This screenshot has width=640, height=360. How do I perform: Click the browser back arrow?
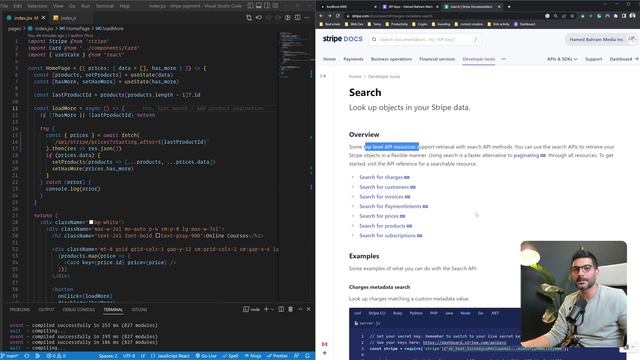(321, 16)
